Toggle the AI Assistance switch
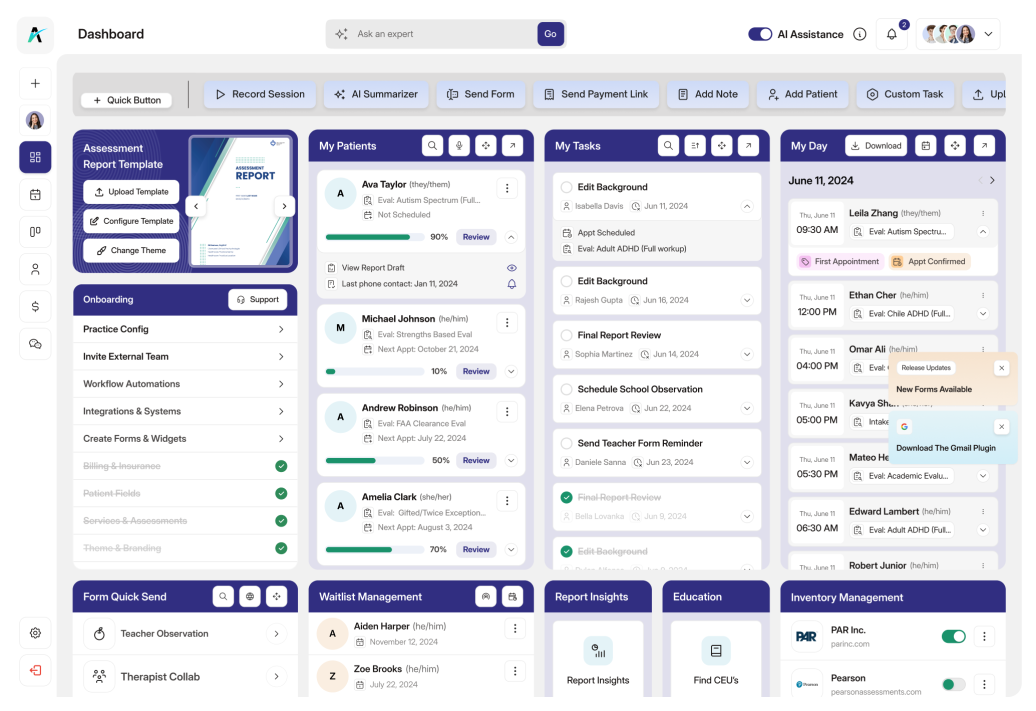The width and height of the screenshot is (1036, 711). click(759, 34)
